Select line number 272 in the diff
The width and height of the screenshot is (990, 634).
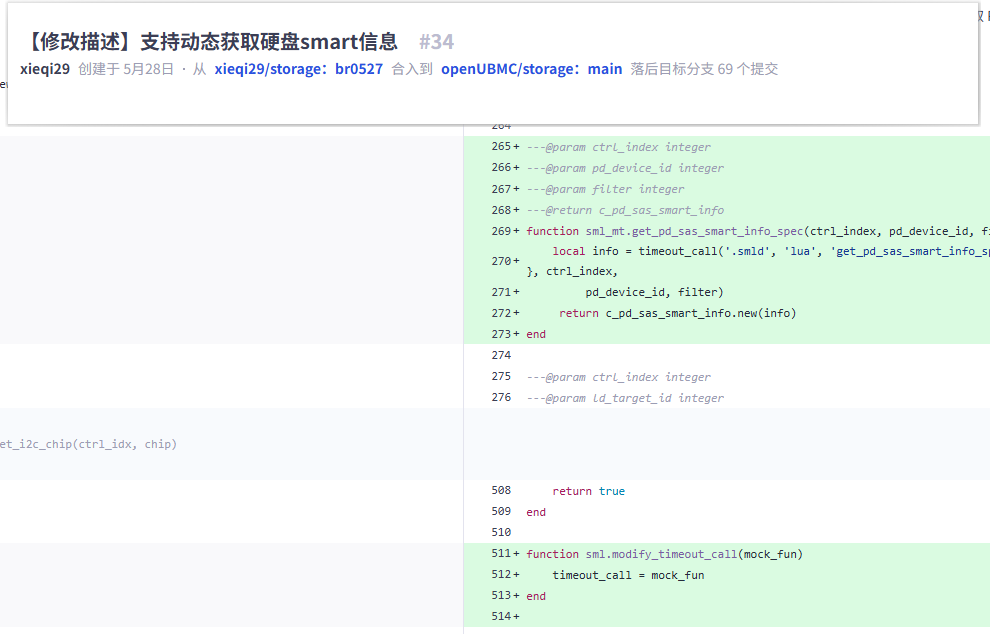tap(501, 313)
